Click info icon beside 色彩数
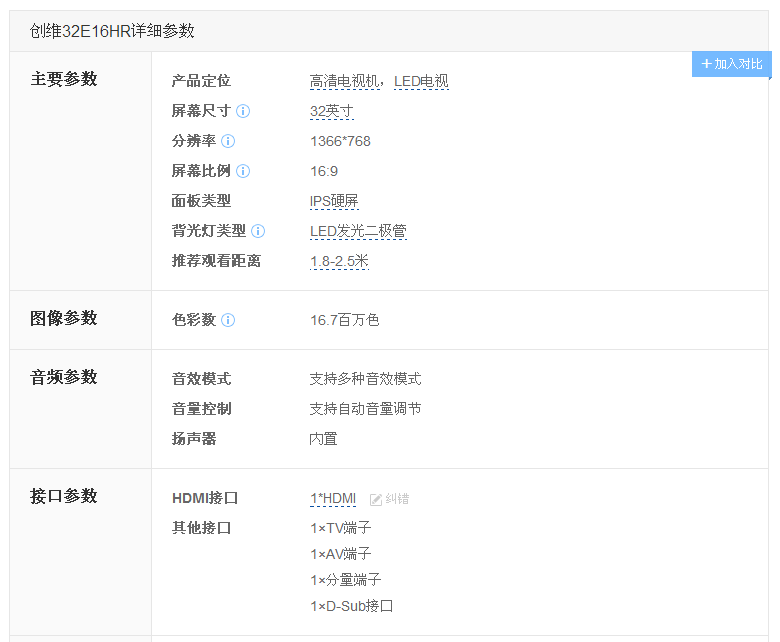The height and width of the screenshot is (642, 780). (228, 320)
